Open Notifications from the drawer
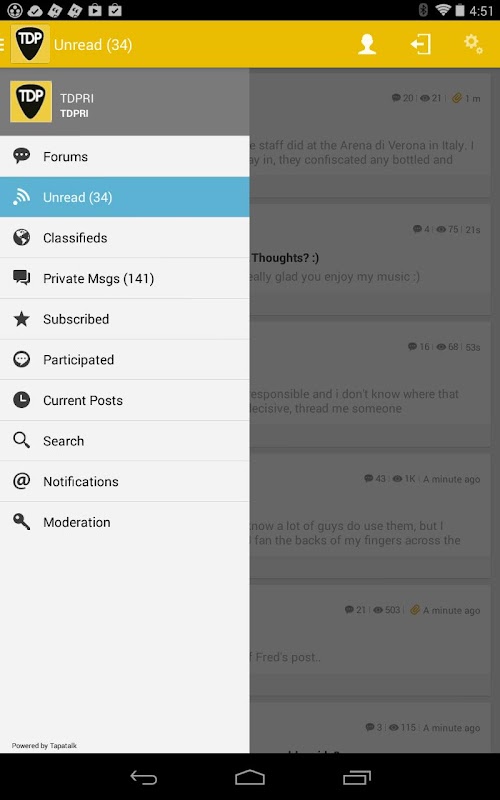The width and height of the screenshot is (500, 800). [x=124, y=482]
